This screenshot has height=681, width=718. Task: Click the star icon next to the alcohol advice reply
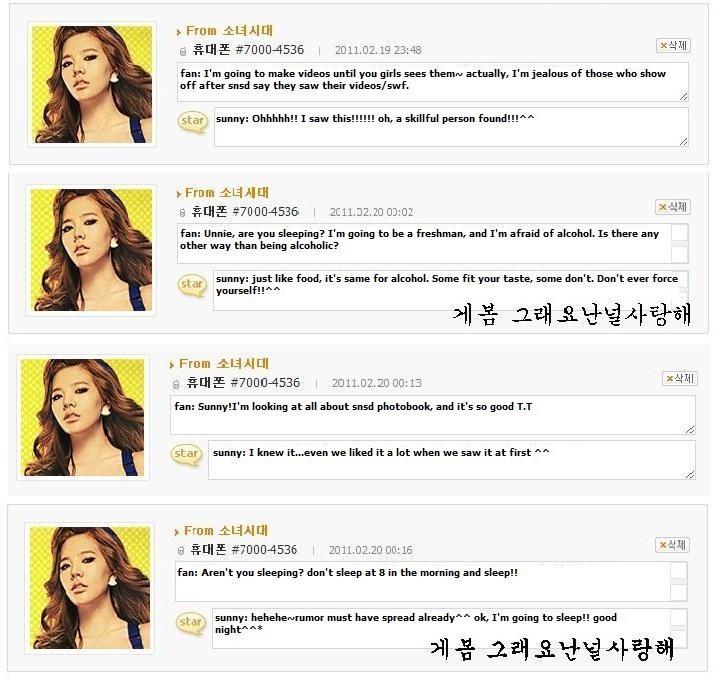pos(192,285)
